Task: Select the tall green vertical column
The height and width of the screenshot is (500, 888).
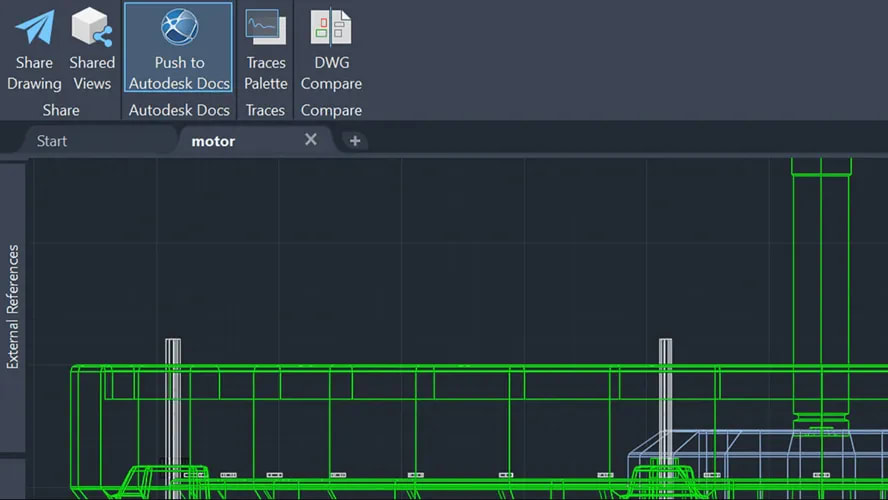Action: pos(821,280)
